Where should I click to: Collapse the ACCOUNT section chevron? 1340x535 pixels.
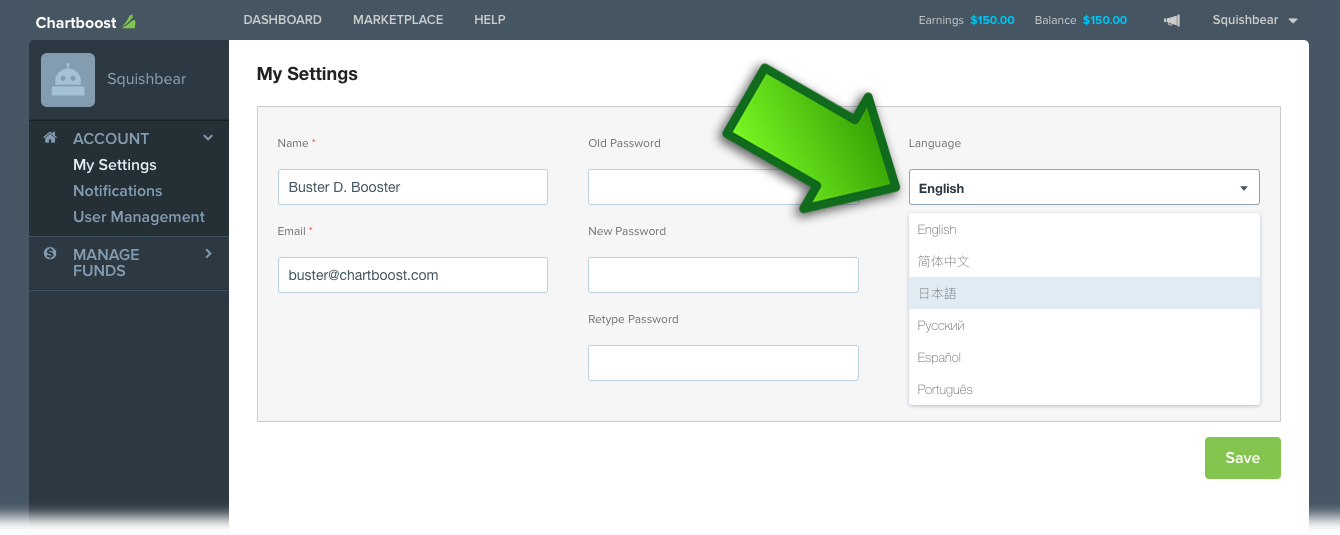208,138
